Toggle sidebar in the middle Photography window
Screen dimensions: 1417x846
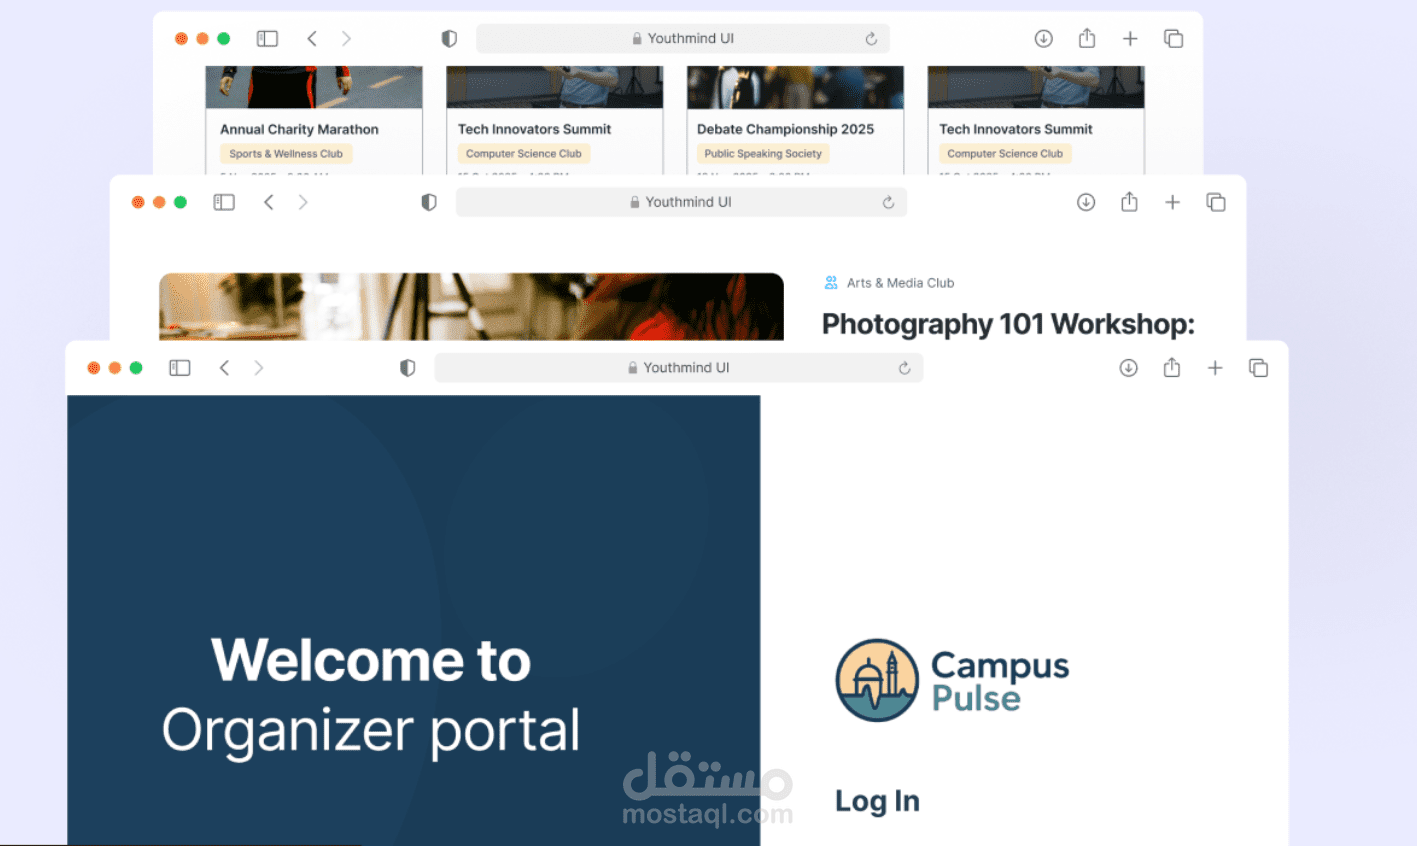224,202
